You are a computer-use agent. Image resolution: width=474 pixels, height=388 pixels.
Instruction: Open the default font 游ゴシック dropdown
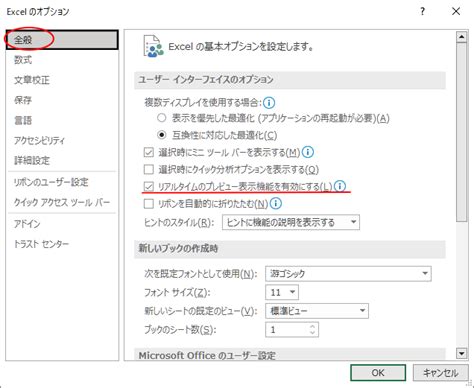point(348,274)
